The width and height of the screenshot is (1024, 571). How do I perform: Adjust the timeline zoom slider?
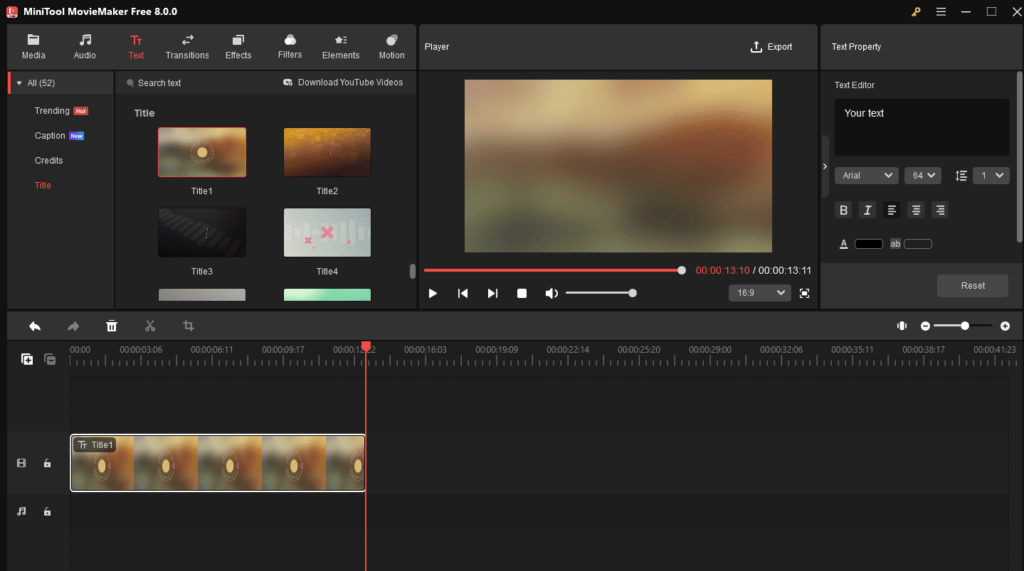click(965, 326)
